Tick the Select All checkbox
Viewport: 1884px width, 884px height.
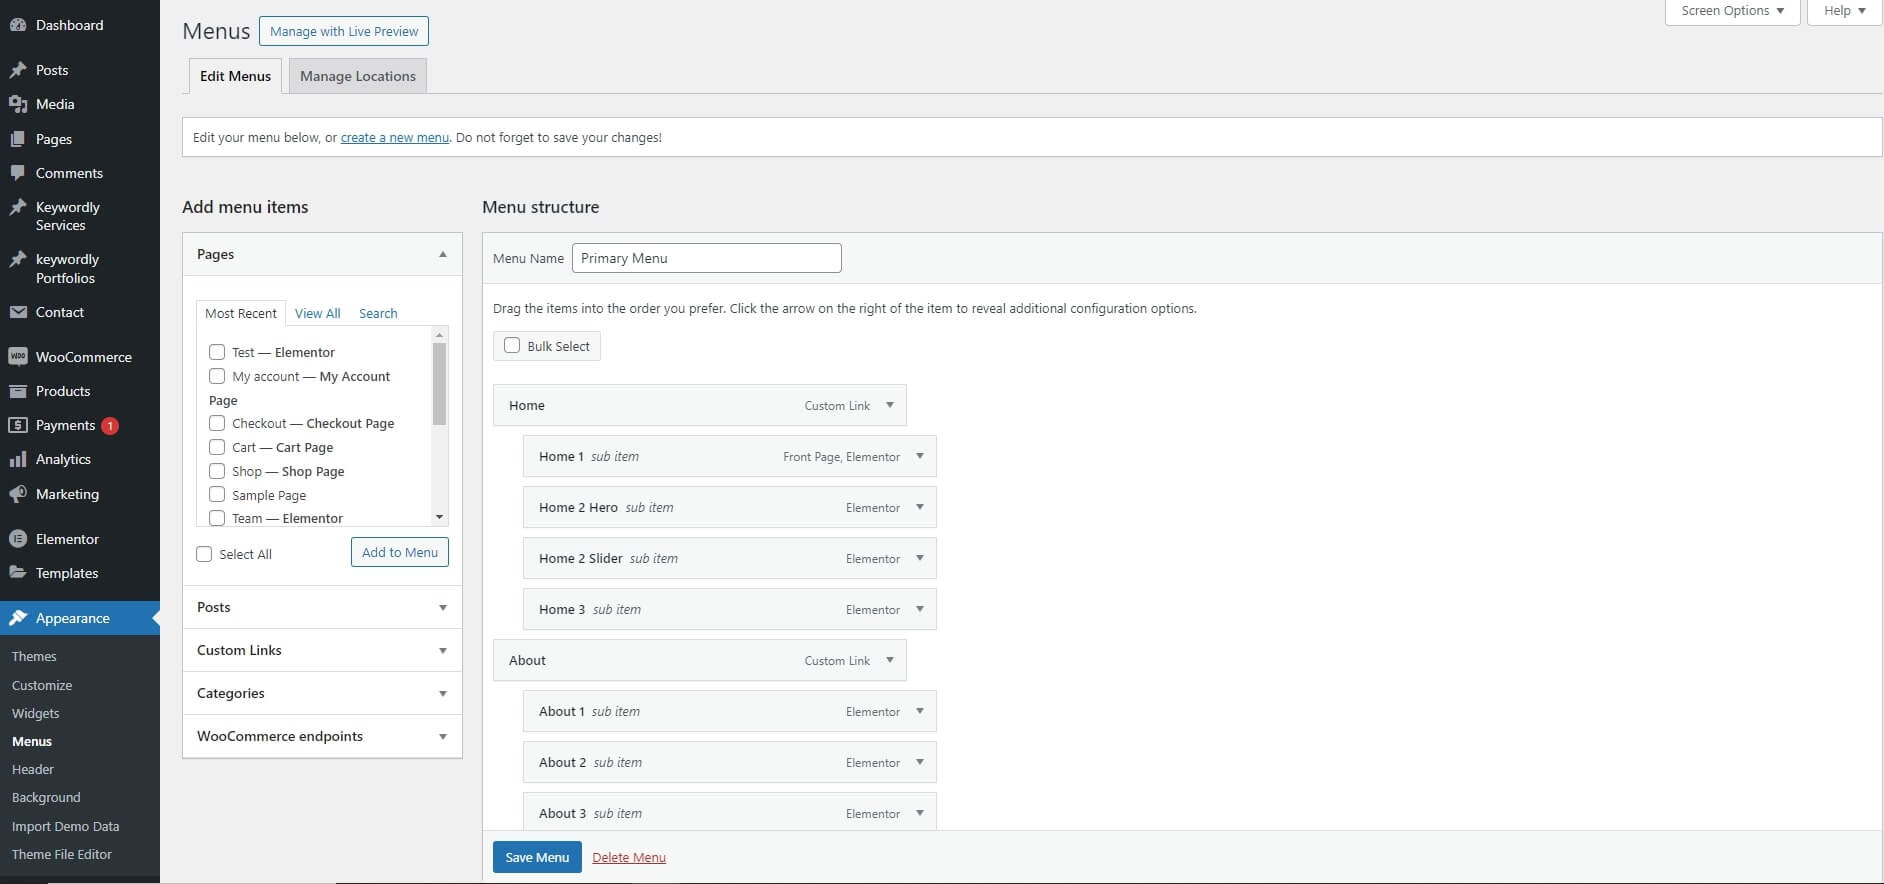205,554
